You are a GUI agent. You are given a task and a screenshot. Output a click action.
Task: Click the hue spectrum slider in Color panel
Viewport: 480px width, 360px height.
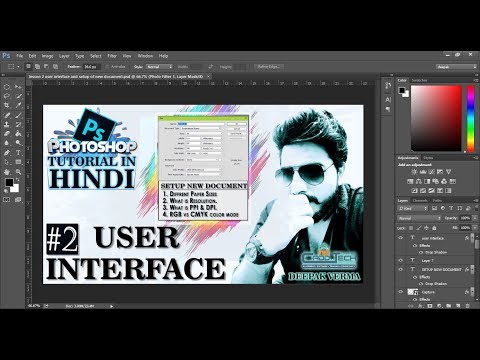tap(471, 118)
